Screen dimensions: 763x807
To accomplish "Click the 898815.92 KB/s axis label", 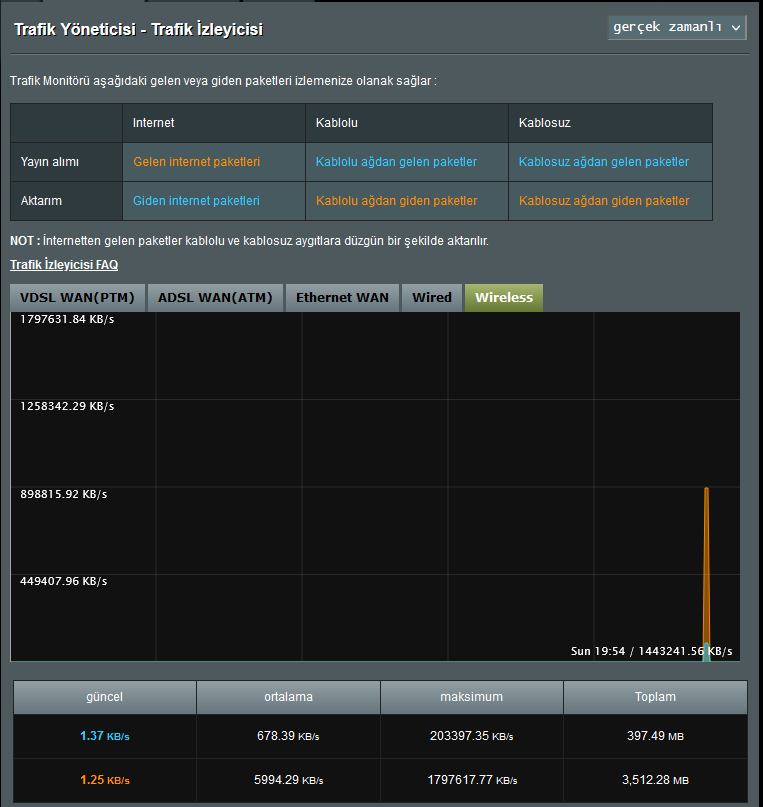I will [x=63, y=494].
